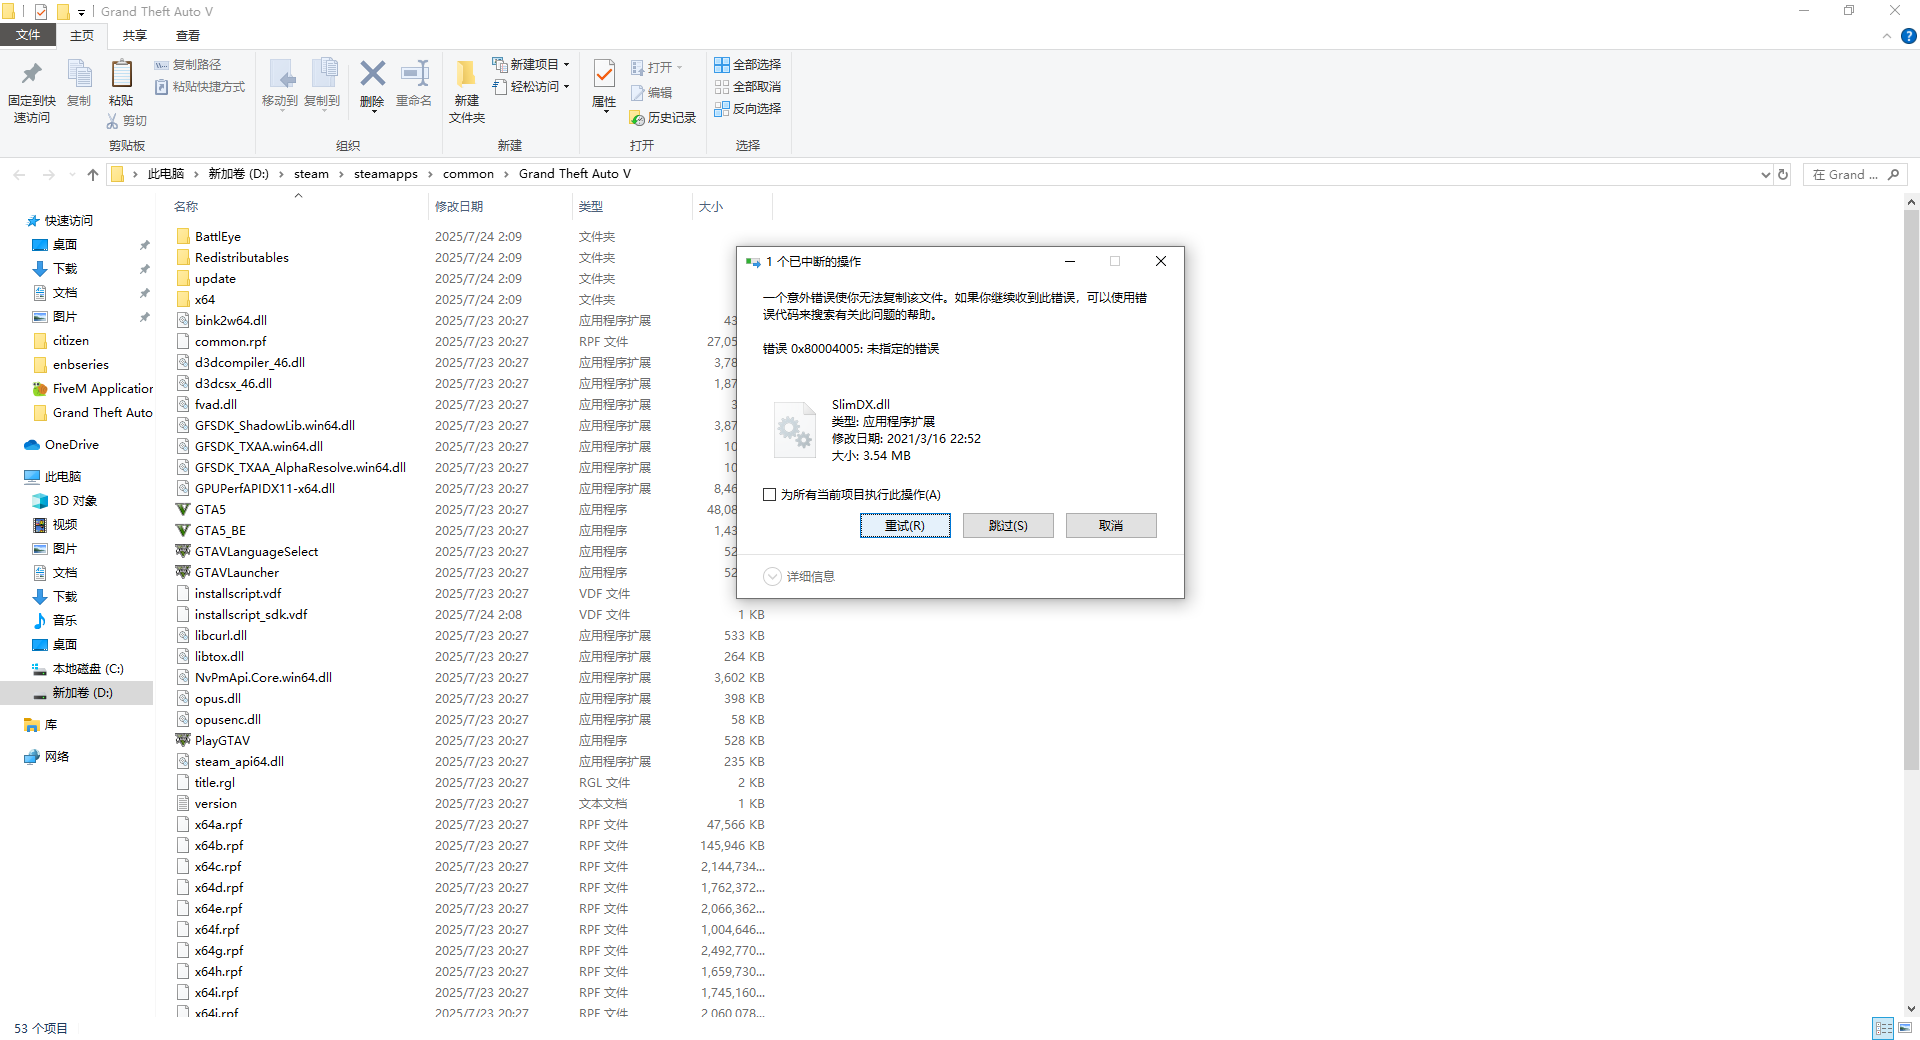The image size is (1920, 1040).
Task: Select the GTAVLauncher file
Action: click(x=236, y=573)
